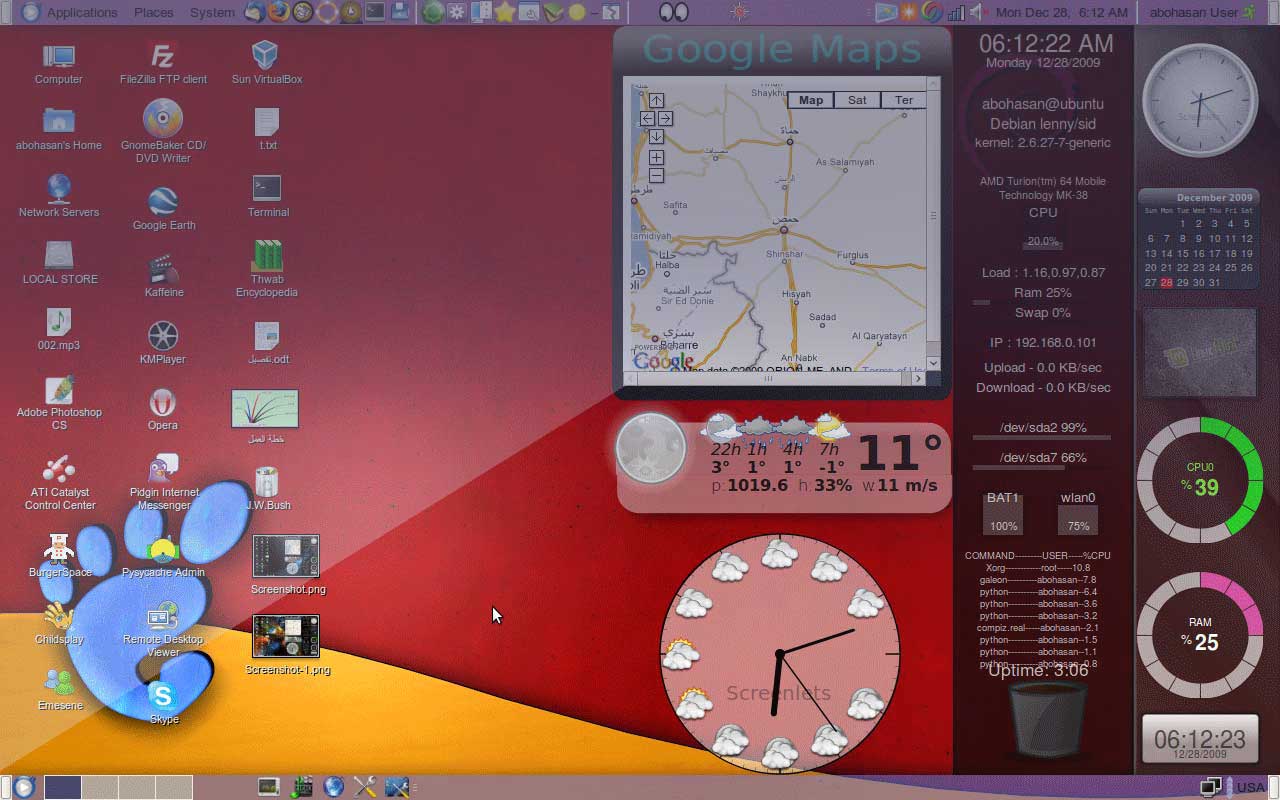Zoom out the Google map

coord(656,175)
